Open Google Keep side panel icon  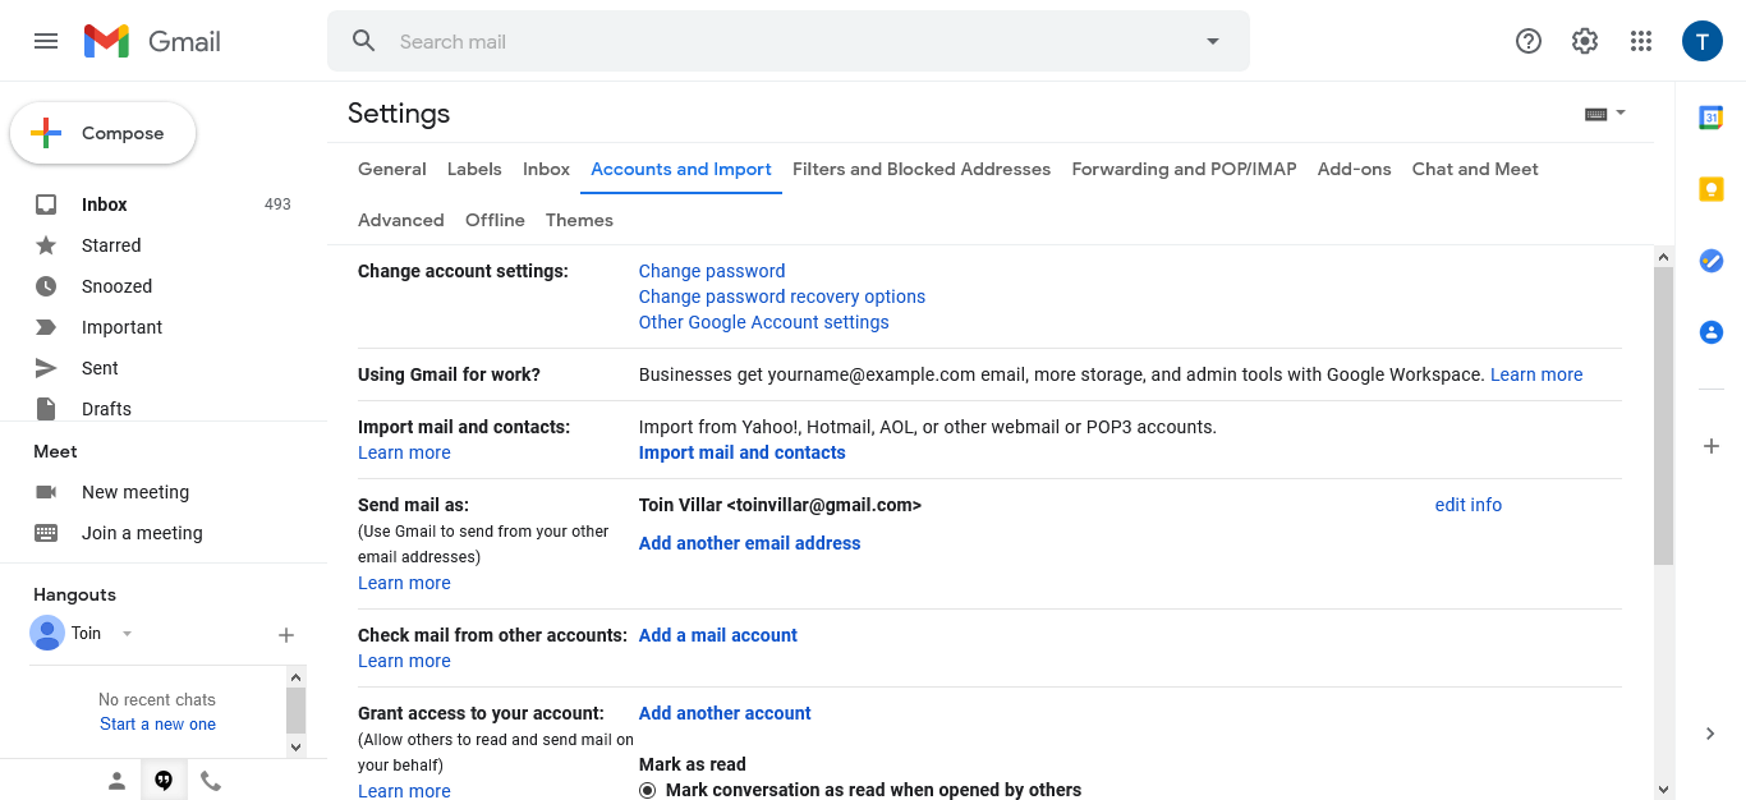click(x=1711, y=189)
